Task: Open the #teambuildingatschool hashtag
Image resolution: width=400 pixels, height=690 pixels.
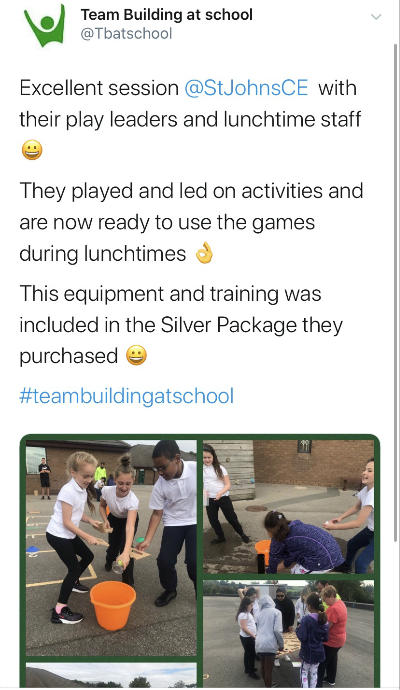Action: tap(126, 396)
